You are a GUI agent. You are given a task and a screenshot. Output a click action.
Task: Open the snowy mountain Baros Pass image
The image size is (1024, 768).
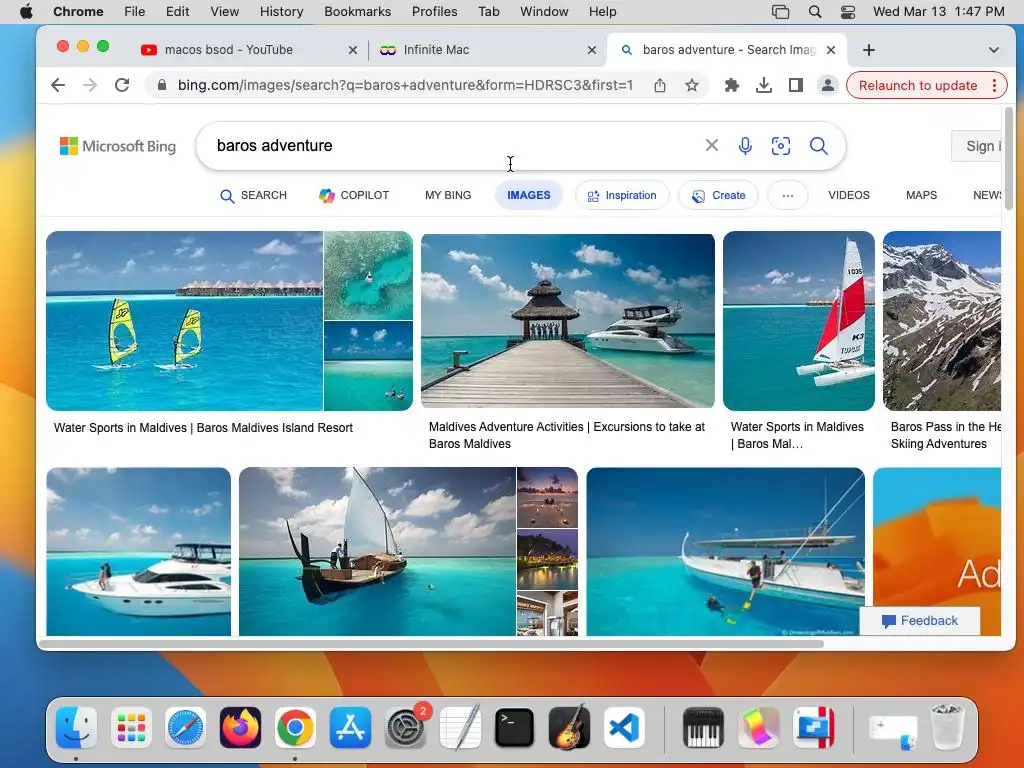tap(942, 321)
